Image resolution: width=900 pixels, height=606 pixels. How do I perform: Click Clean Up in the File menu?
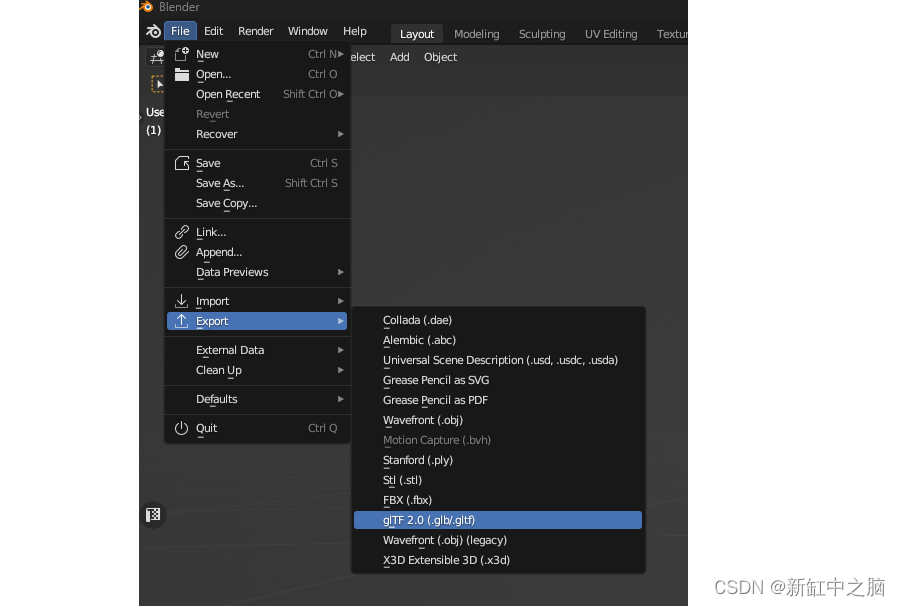218,370
